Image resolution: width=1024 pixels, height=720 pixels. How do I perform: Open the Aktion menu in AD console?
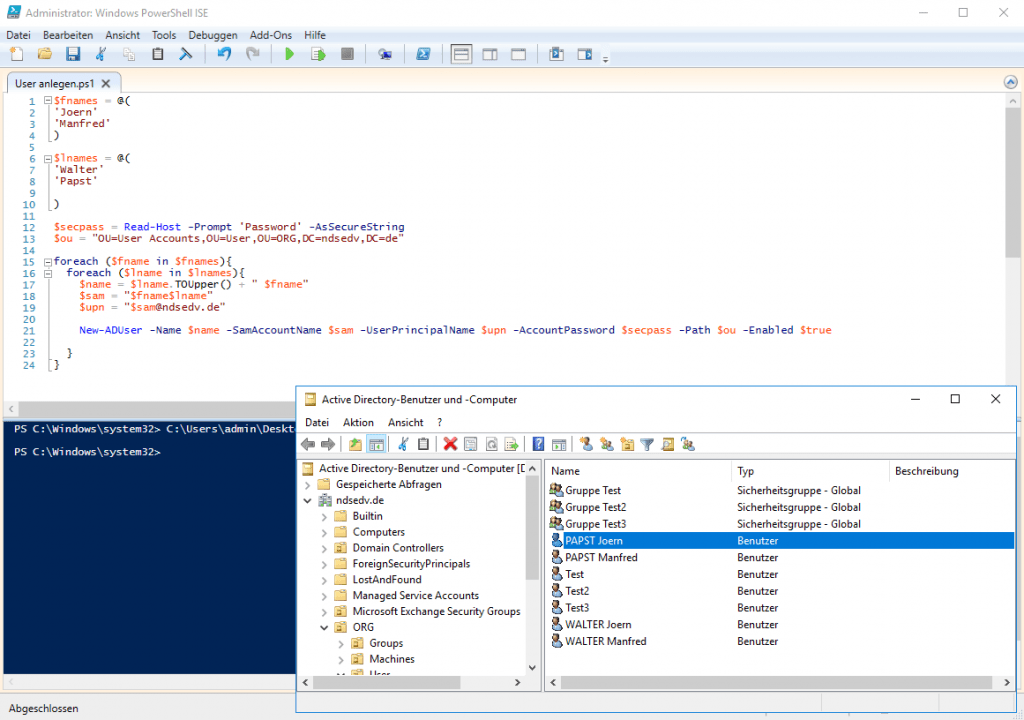click(x=358, y=421)
